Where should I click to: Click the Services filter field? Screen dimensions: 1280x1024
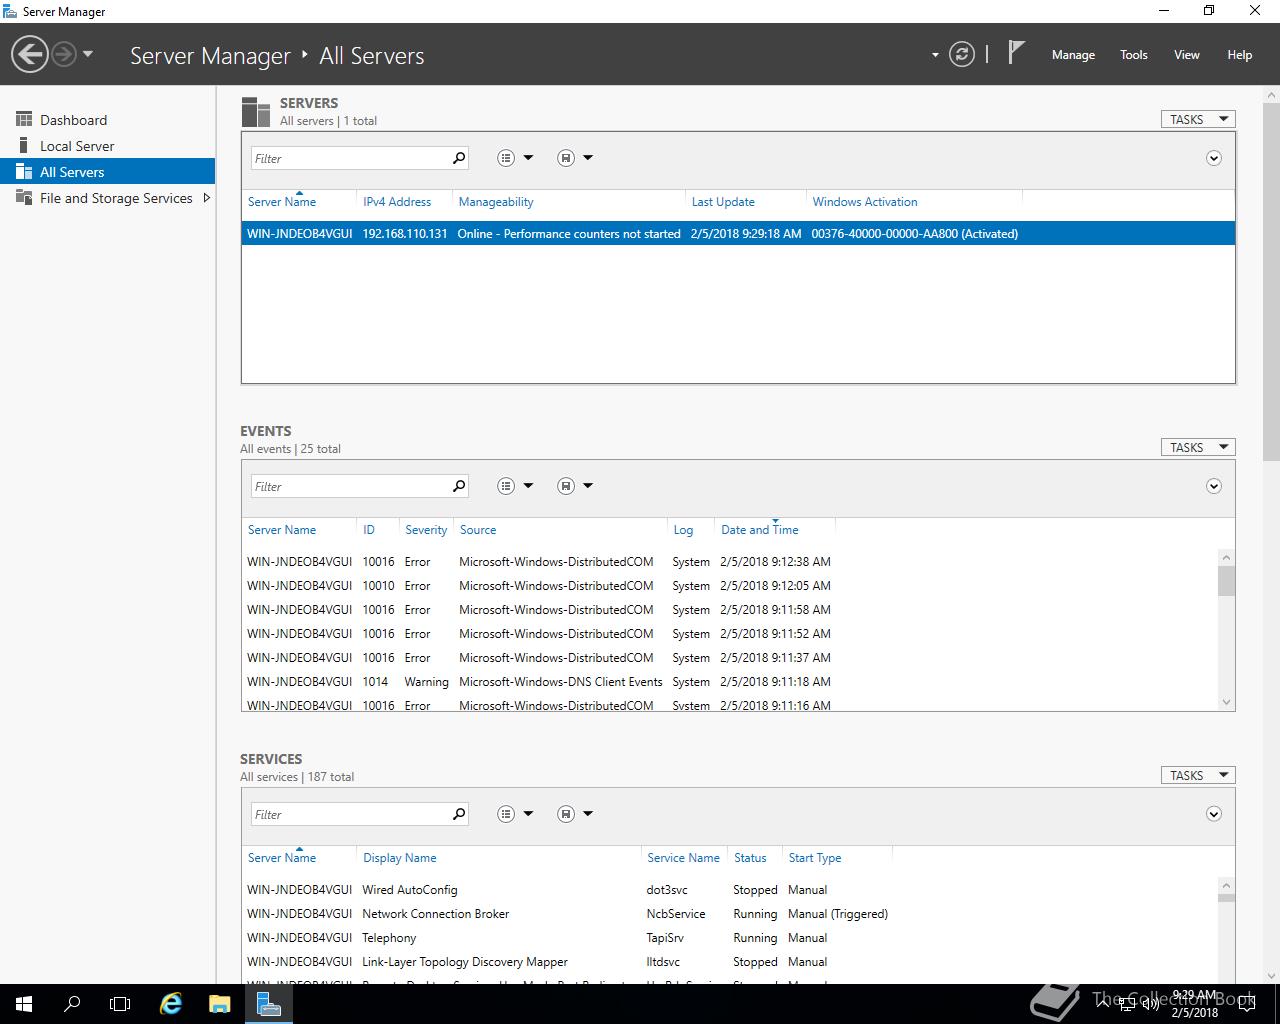pos(349,814)
